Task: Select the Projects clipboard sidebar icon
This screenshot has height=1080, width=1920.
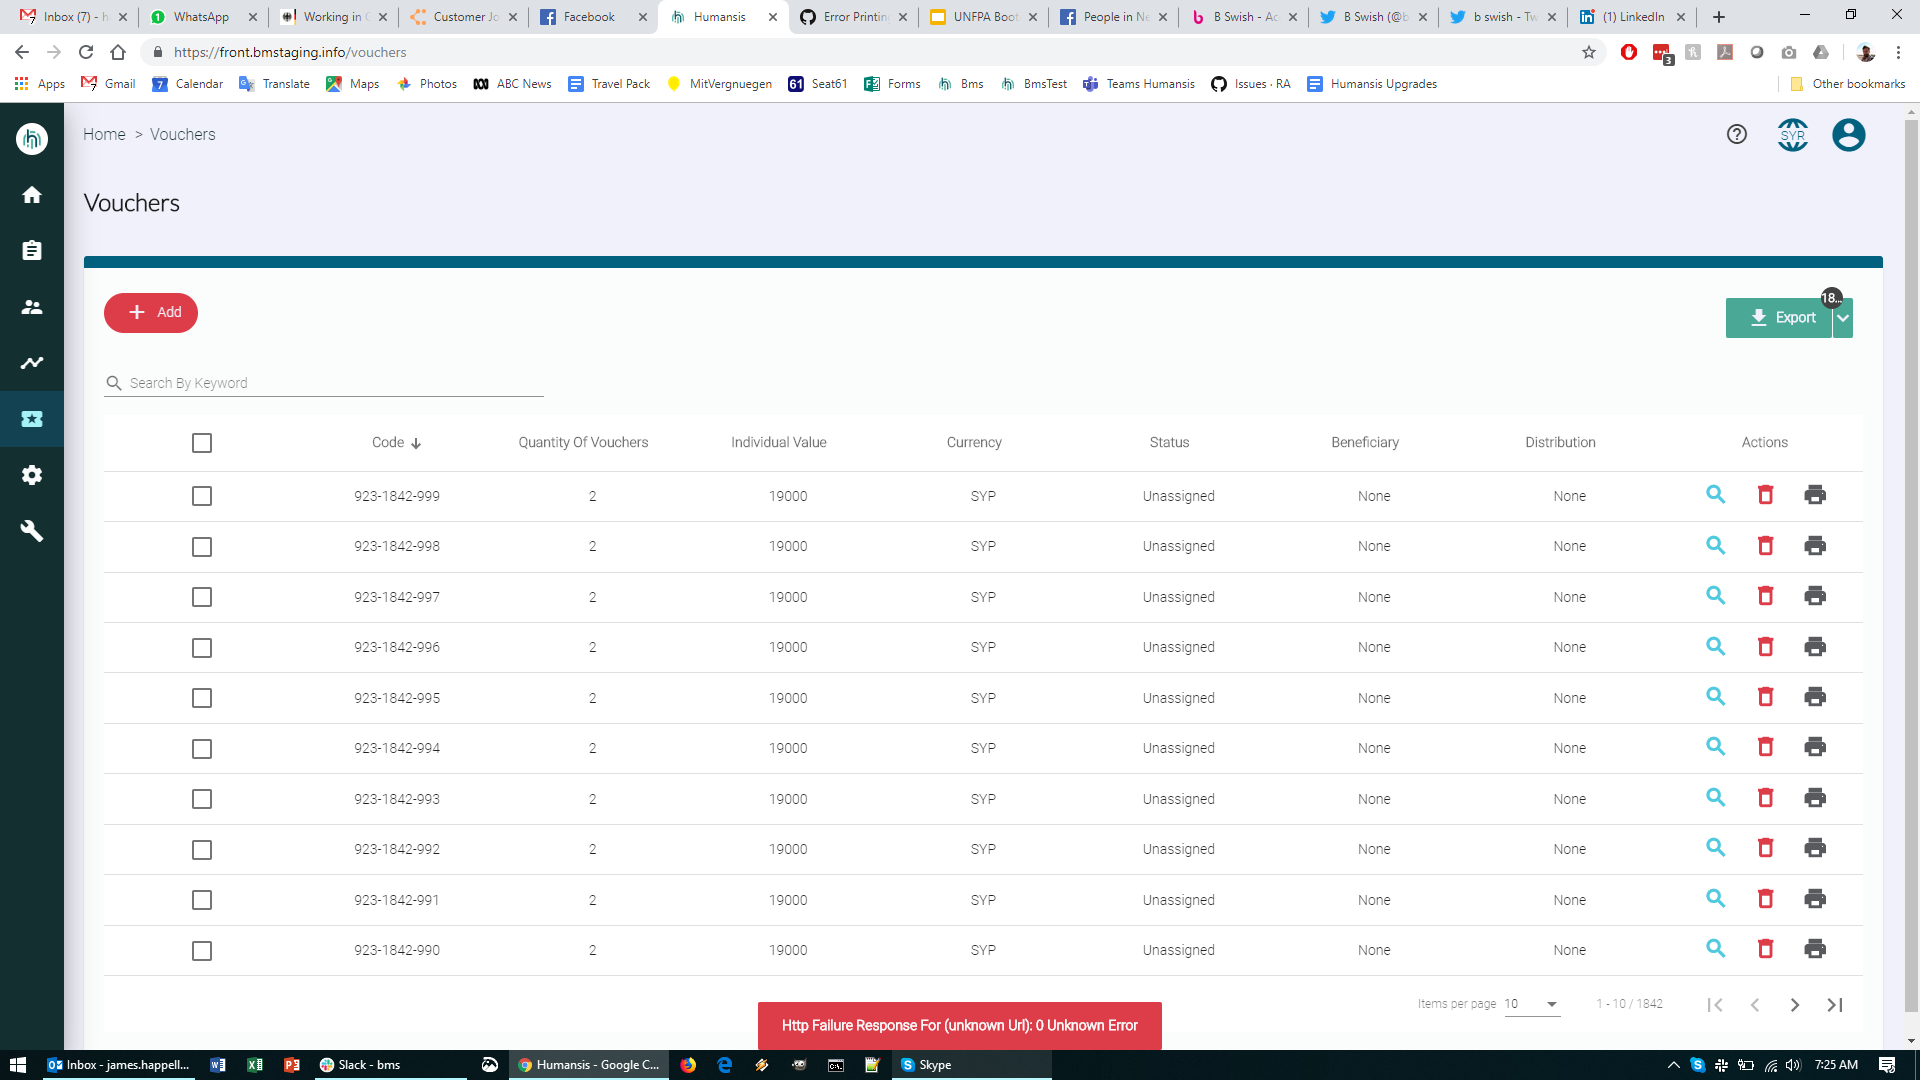Action: pos(32,251)
